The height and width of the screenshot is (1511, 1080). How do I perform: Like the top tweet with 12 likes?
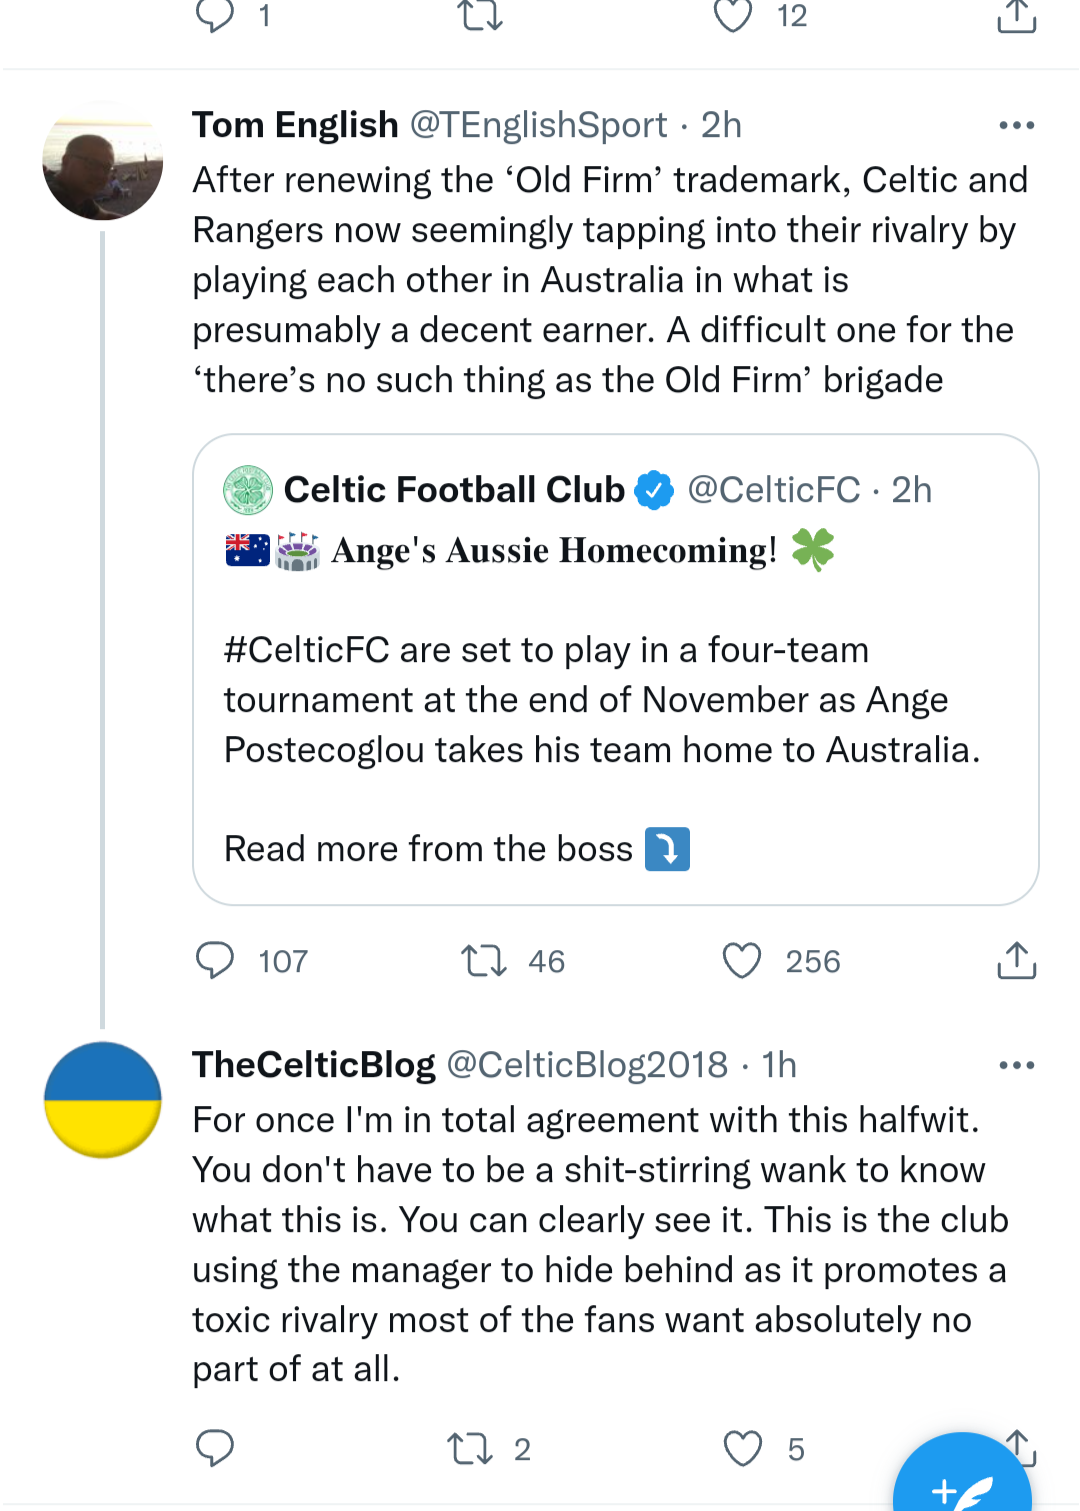tap(733, 15)
